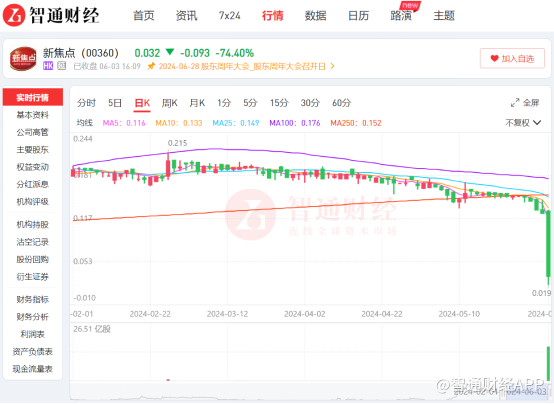
Task: Open 数据 navigation item
Action: 316,16
